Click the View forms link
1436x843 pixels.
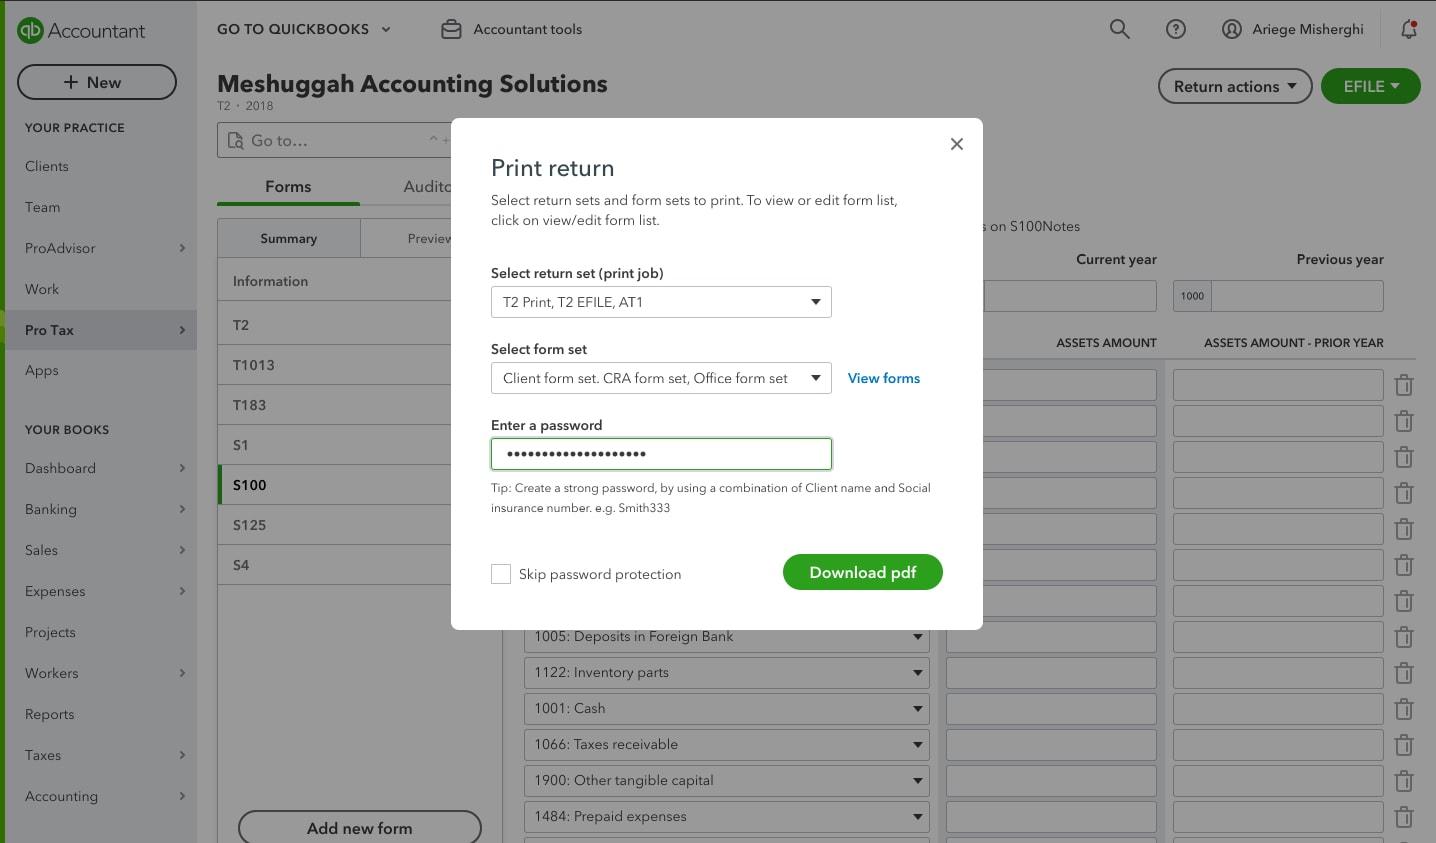884,378
